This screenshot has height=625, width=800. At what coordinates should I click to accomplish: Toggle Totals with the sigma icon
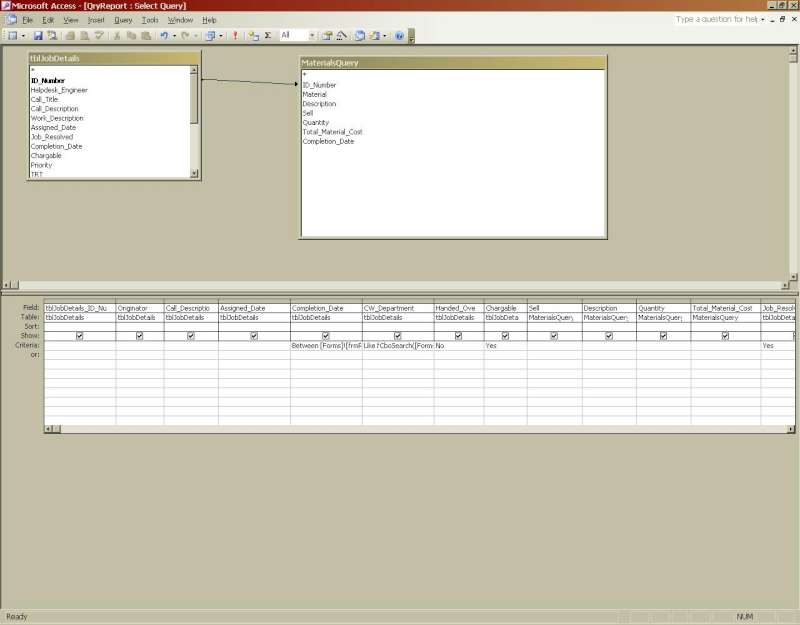coord(268,36)
